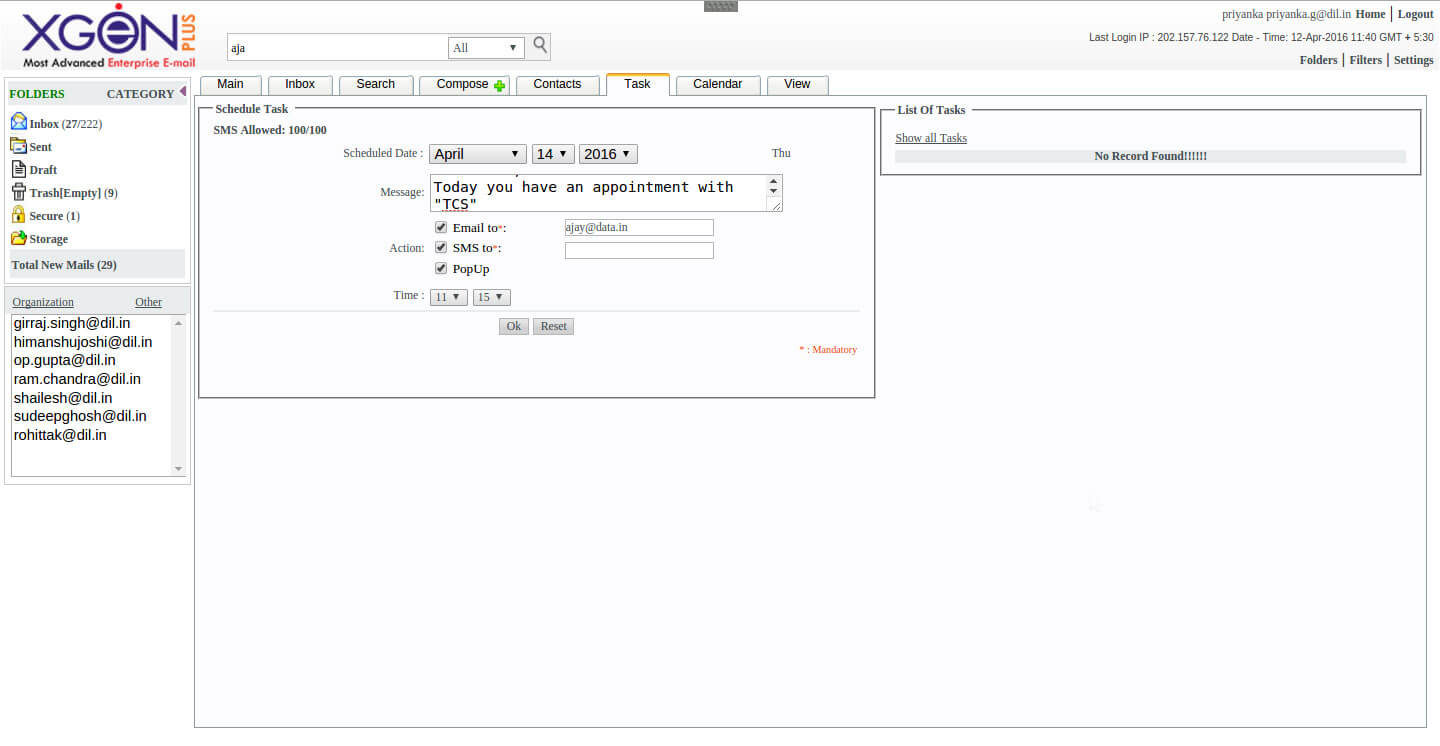Open the Draft folder icon

[19, 169]
